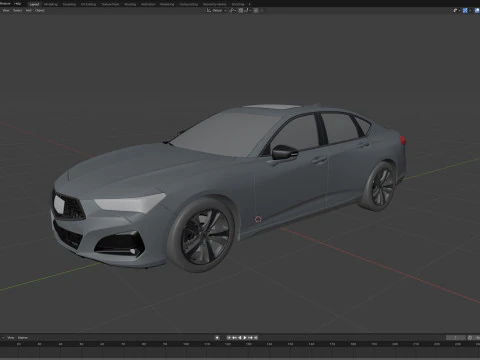Viewport: 480px width, 360px height.
Task: Open the viewport Select menu
Action: click(17, 10)
